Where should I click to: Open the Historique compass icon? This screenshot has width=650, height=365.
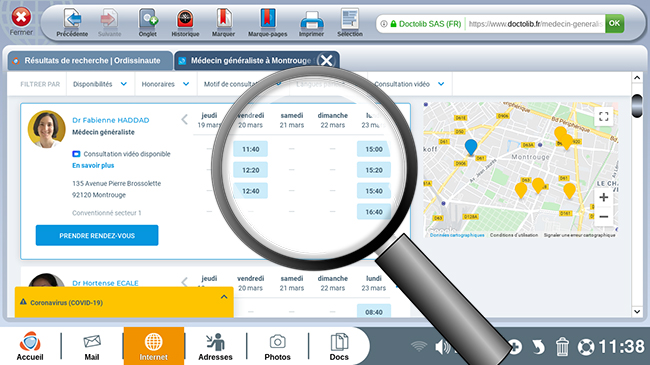coord(185,19)
